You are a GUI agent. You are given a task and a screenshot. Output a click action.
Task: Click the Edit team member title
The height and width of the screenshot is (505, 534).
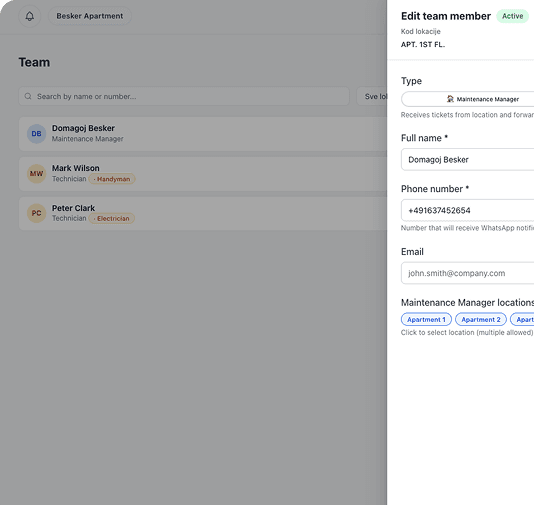[x=446, y=16]
